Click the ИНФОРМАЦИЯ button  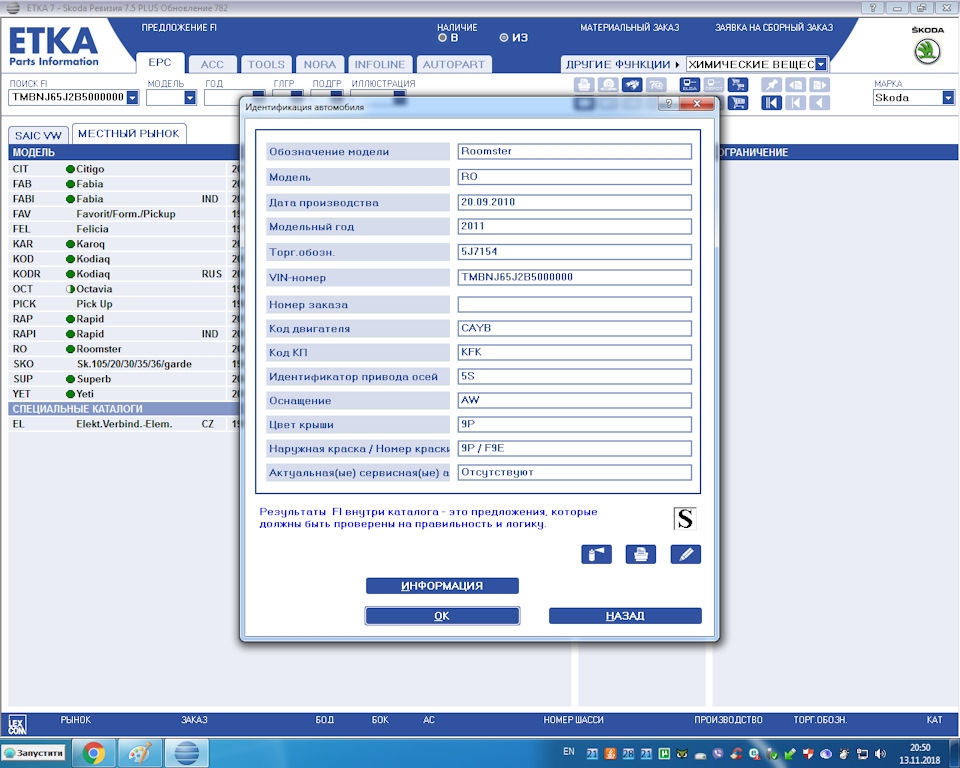click(442, 586)
